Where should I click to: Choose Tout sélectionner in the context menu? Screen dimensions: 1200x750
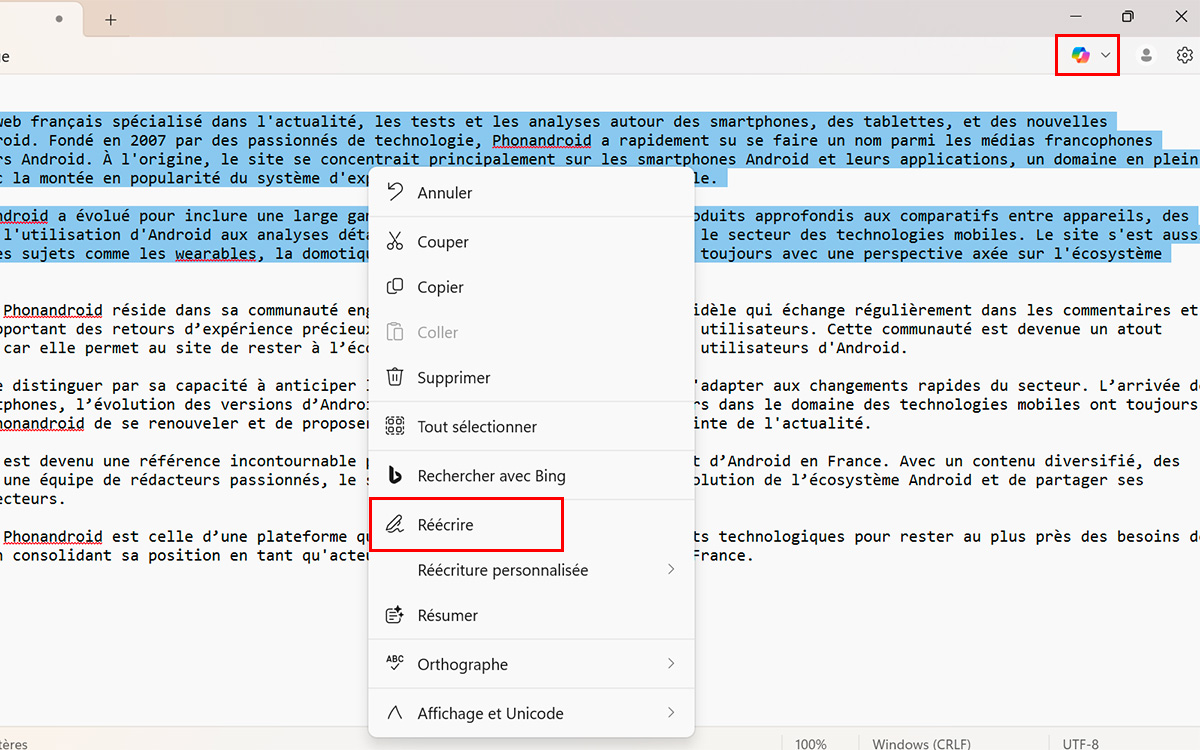click(x=531, y=427)
